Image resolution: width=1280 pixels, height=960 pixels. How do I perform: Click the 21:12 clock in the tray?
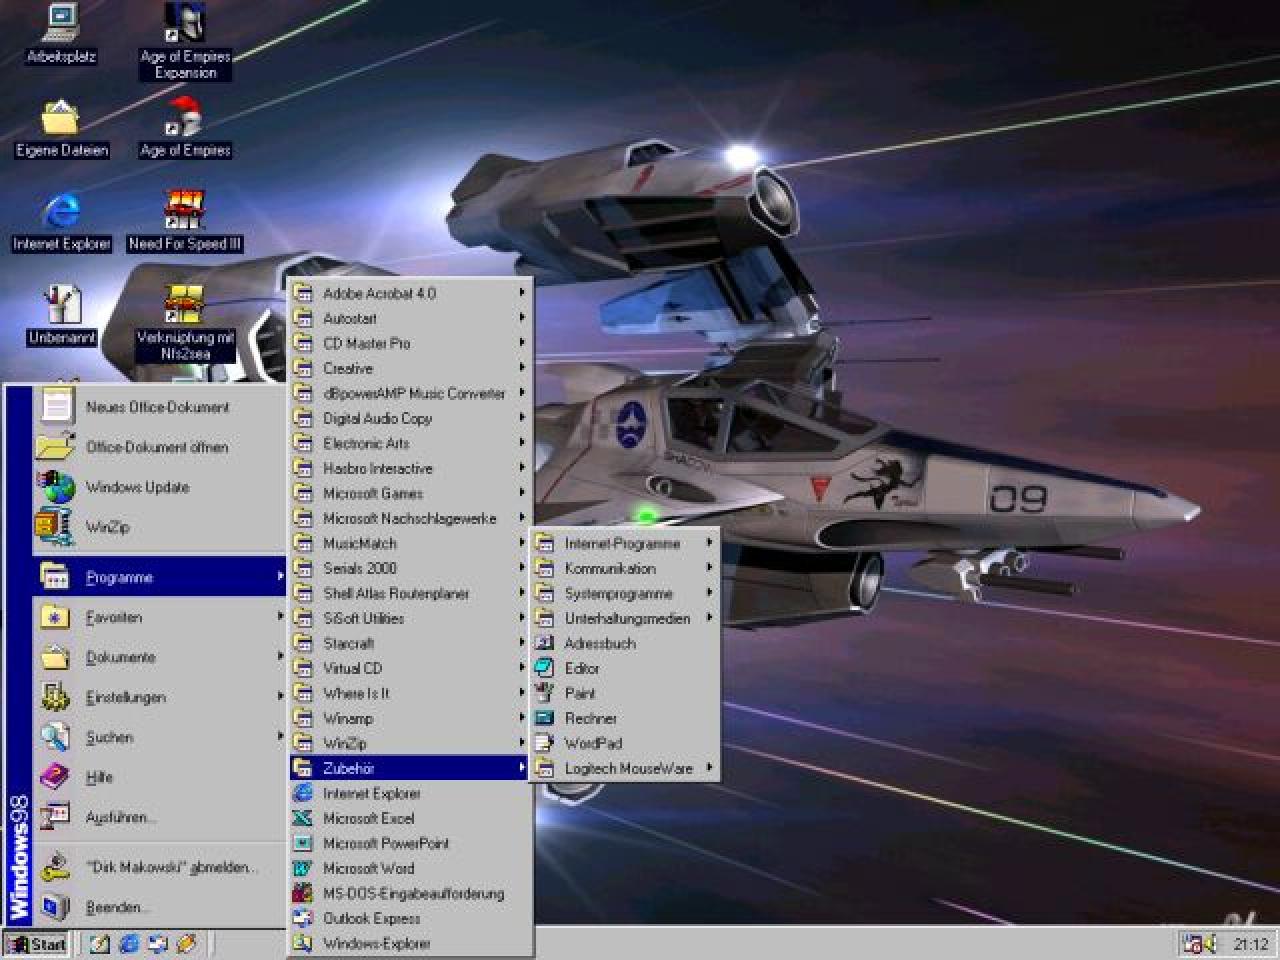point(1250,943)
